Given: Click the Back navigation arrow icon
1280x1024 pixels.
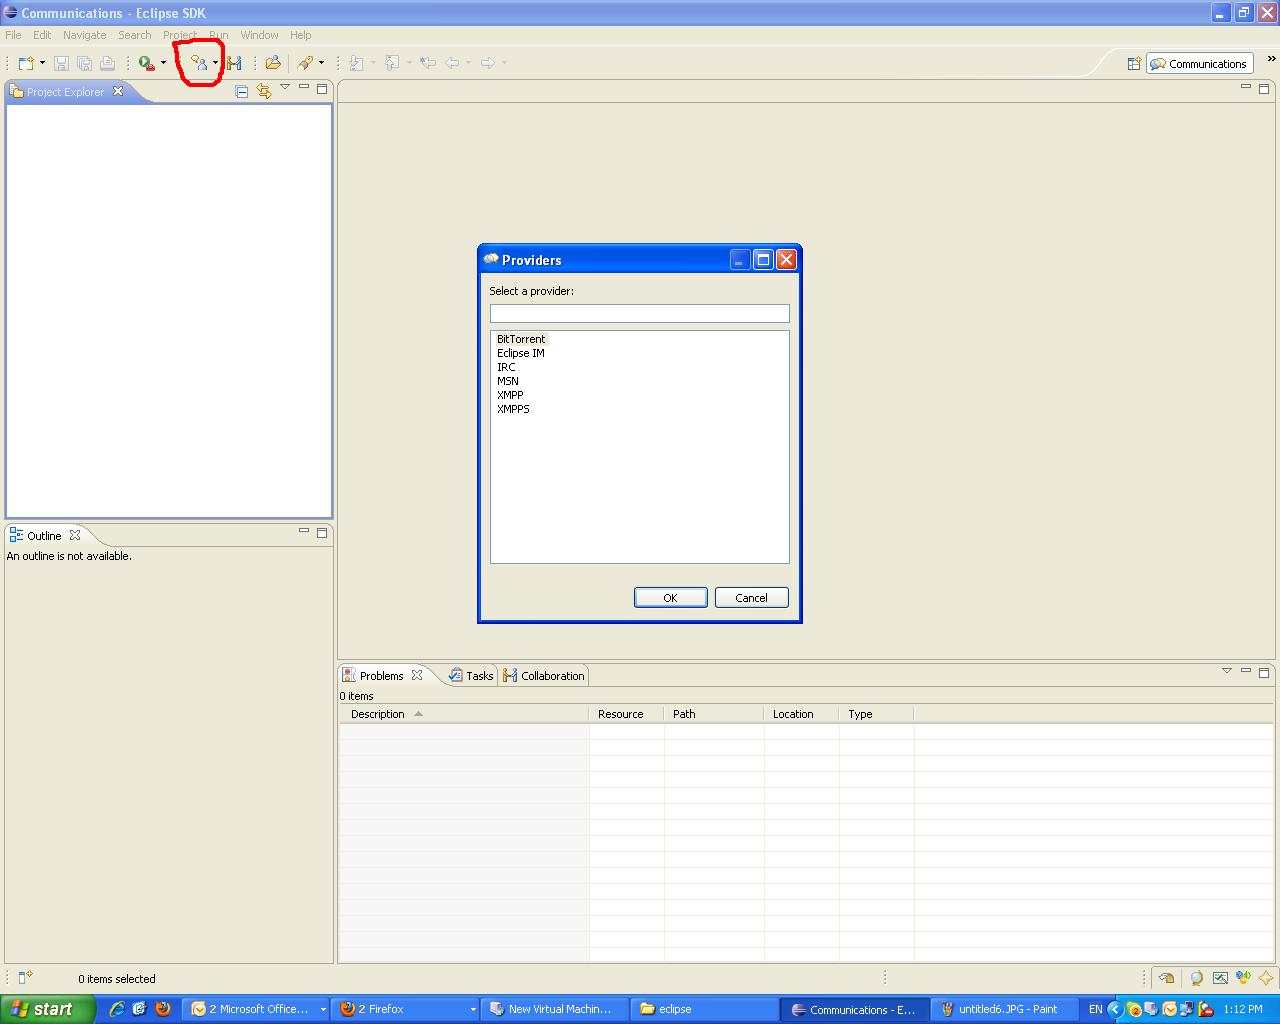Looking at the screenshot, I should (x=452, y=63).
